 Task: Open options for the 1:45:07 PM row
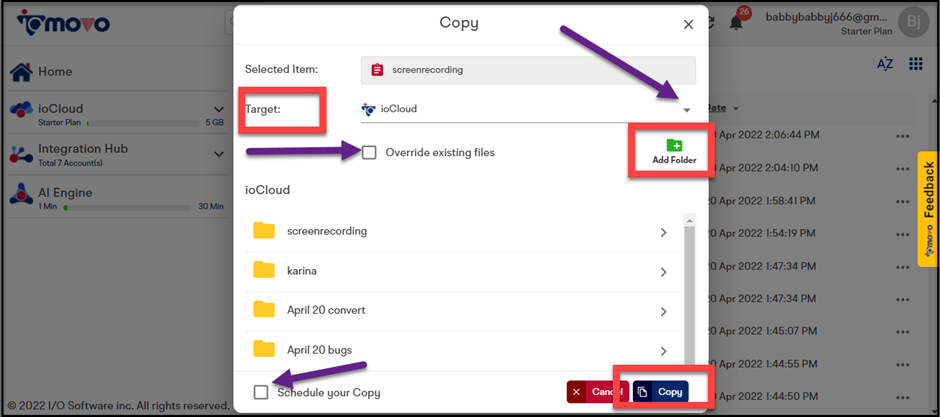[902, 331]
